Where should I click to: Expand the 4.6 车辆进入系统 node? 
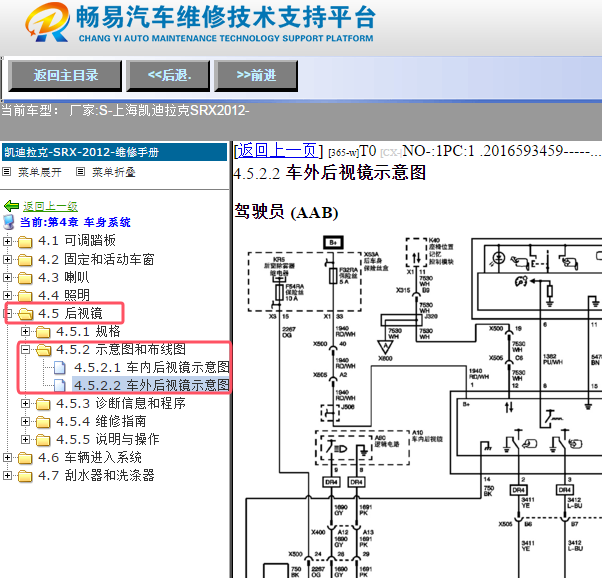point(7,457)
